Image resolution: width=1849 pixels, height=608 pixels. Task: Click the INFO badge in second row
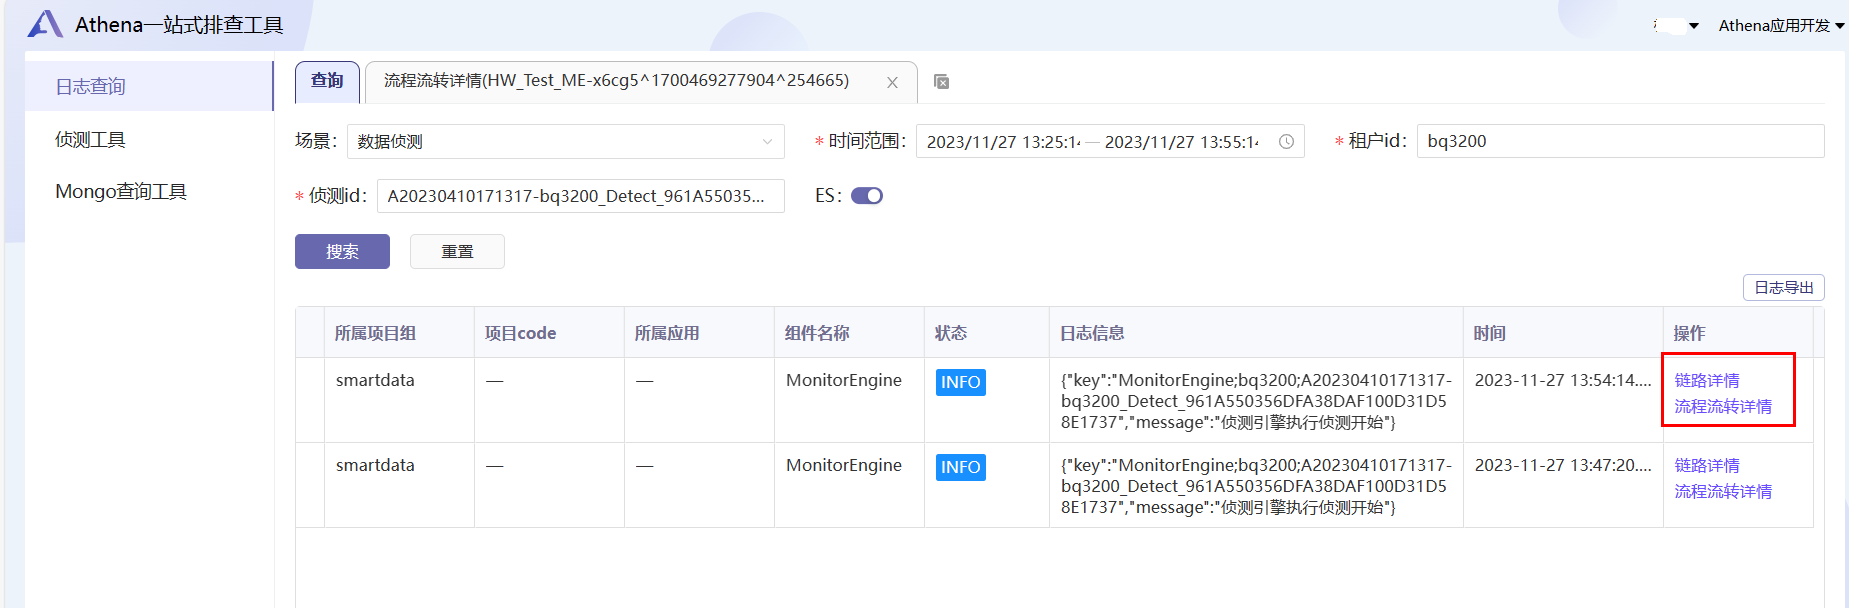click(x=961, y=467)
